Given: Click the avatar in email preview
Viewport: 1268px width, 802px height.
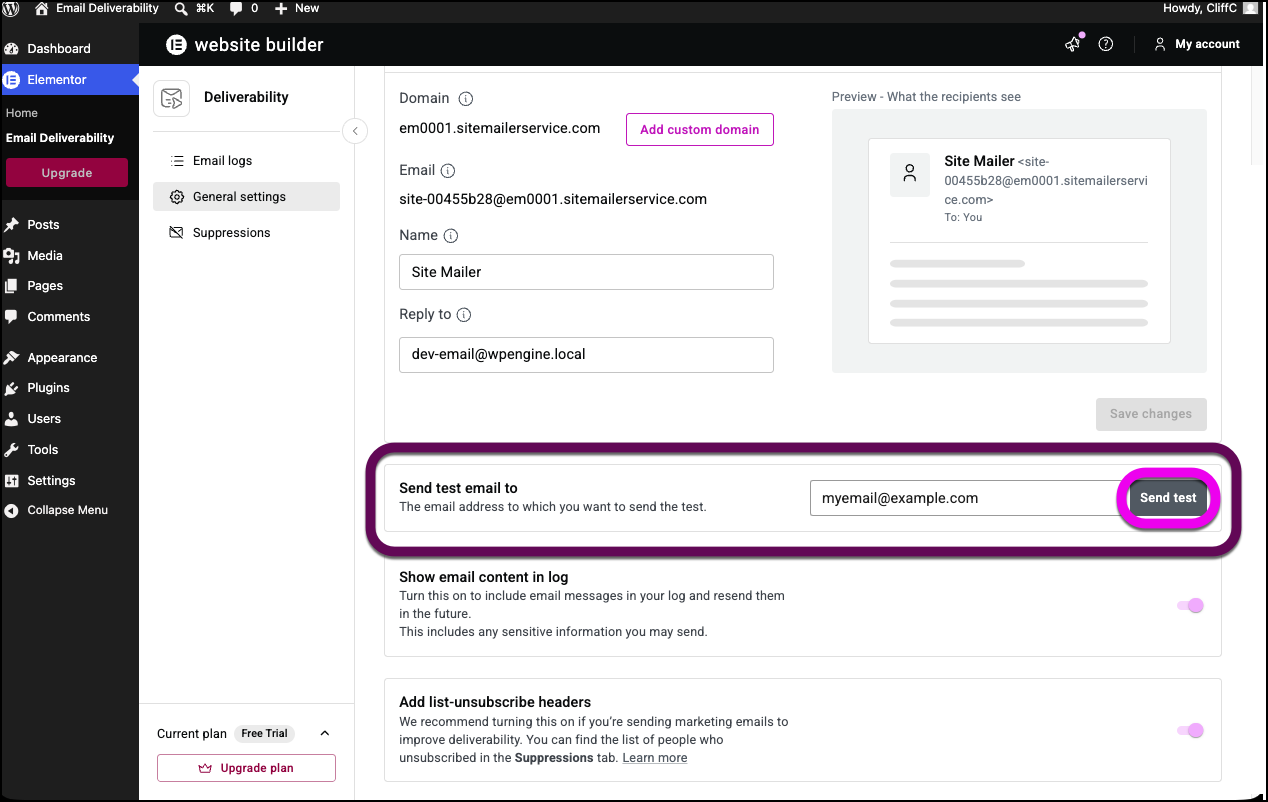Looking at the screenshot, I should pos(910,174).
